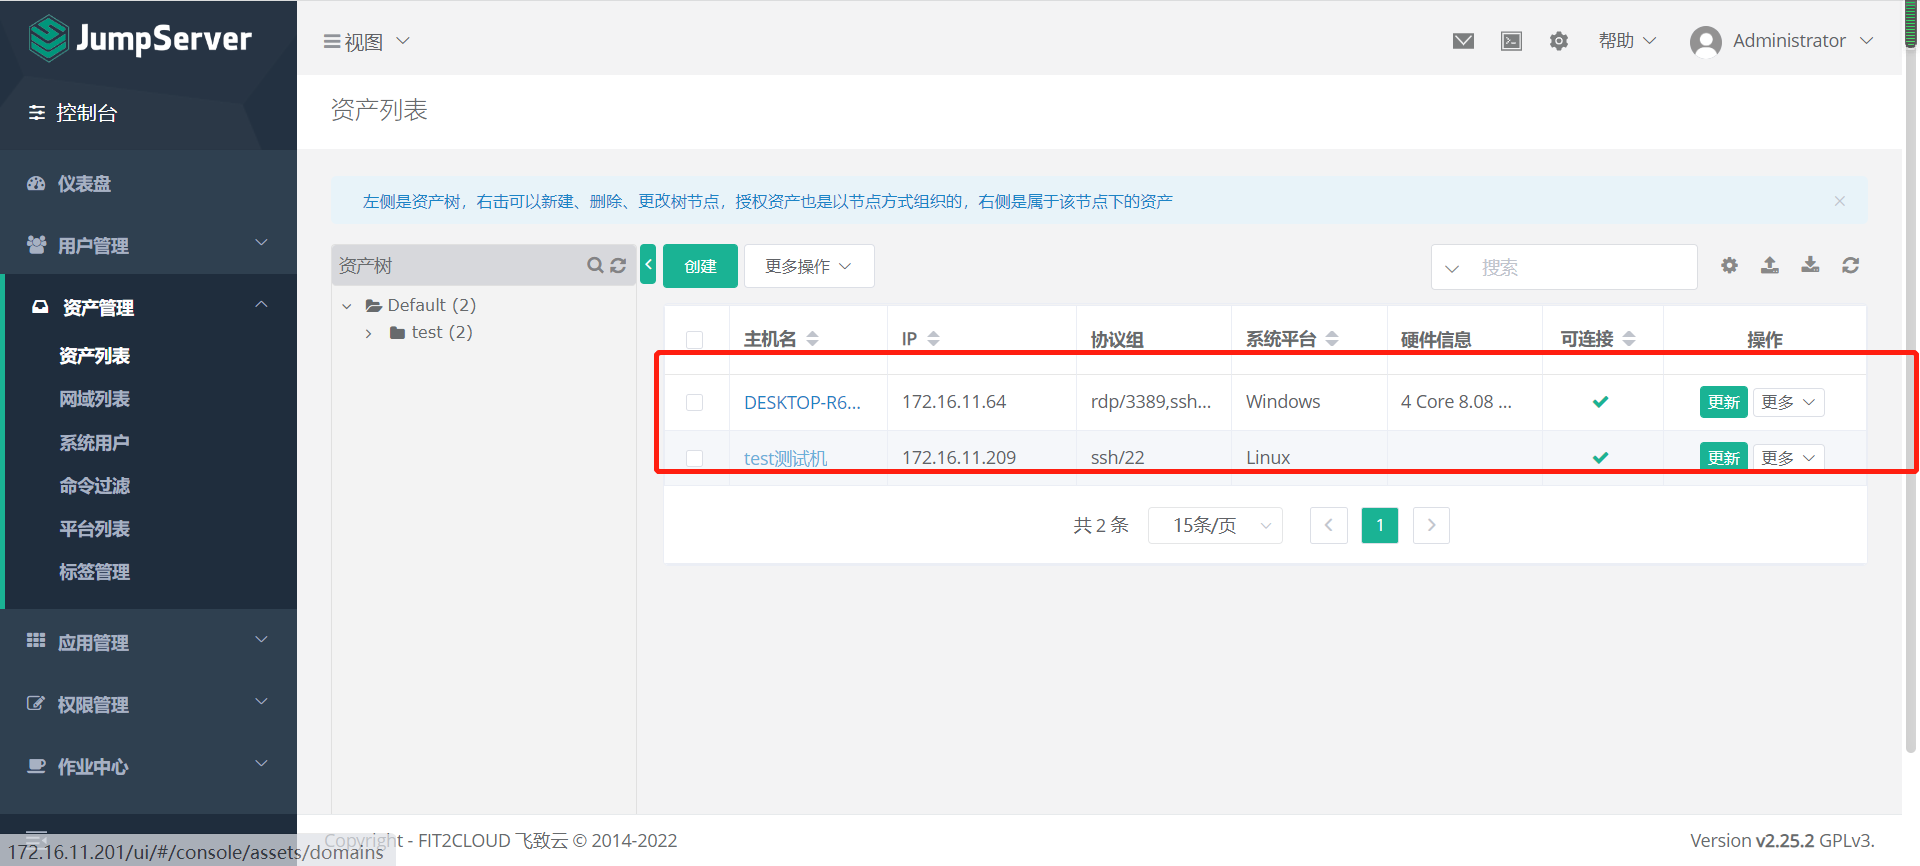Open the mail messages icon

[x=1463, y=41]
